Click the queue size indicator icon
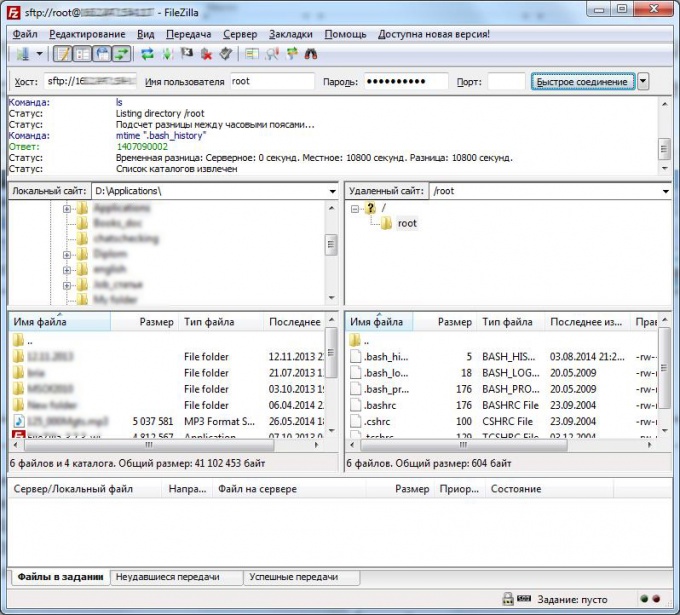 pyautogui.click(x=524, y=599)
